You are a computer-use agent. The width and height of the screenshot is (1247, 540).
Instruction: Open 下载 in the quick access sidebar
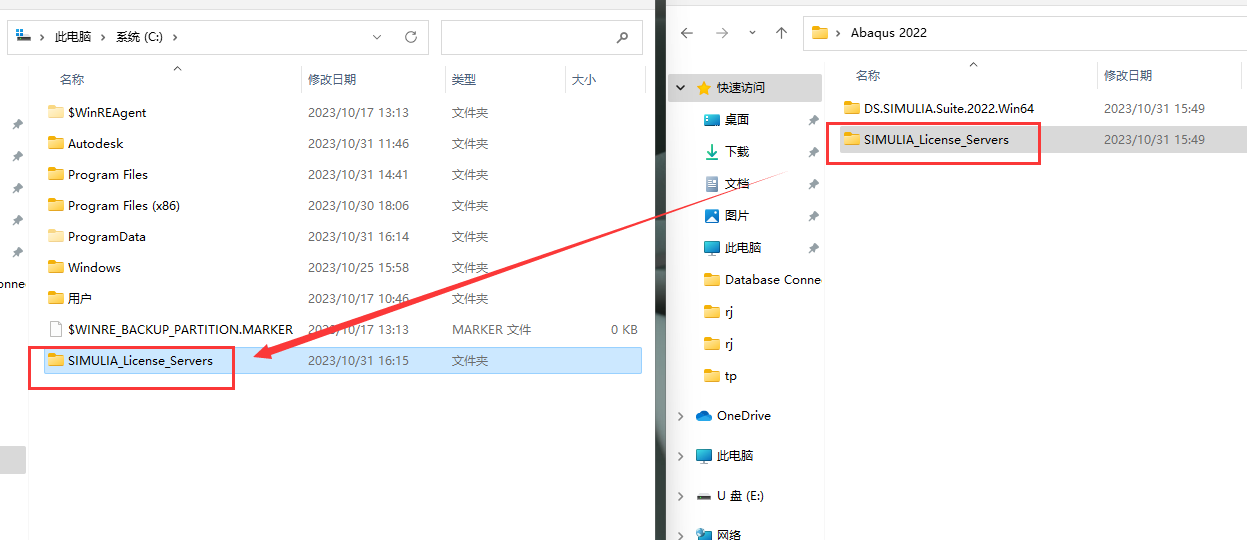click(x=737, y=151)
